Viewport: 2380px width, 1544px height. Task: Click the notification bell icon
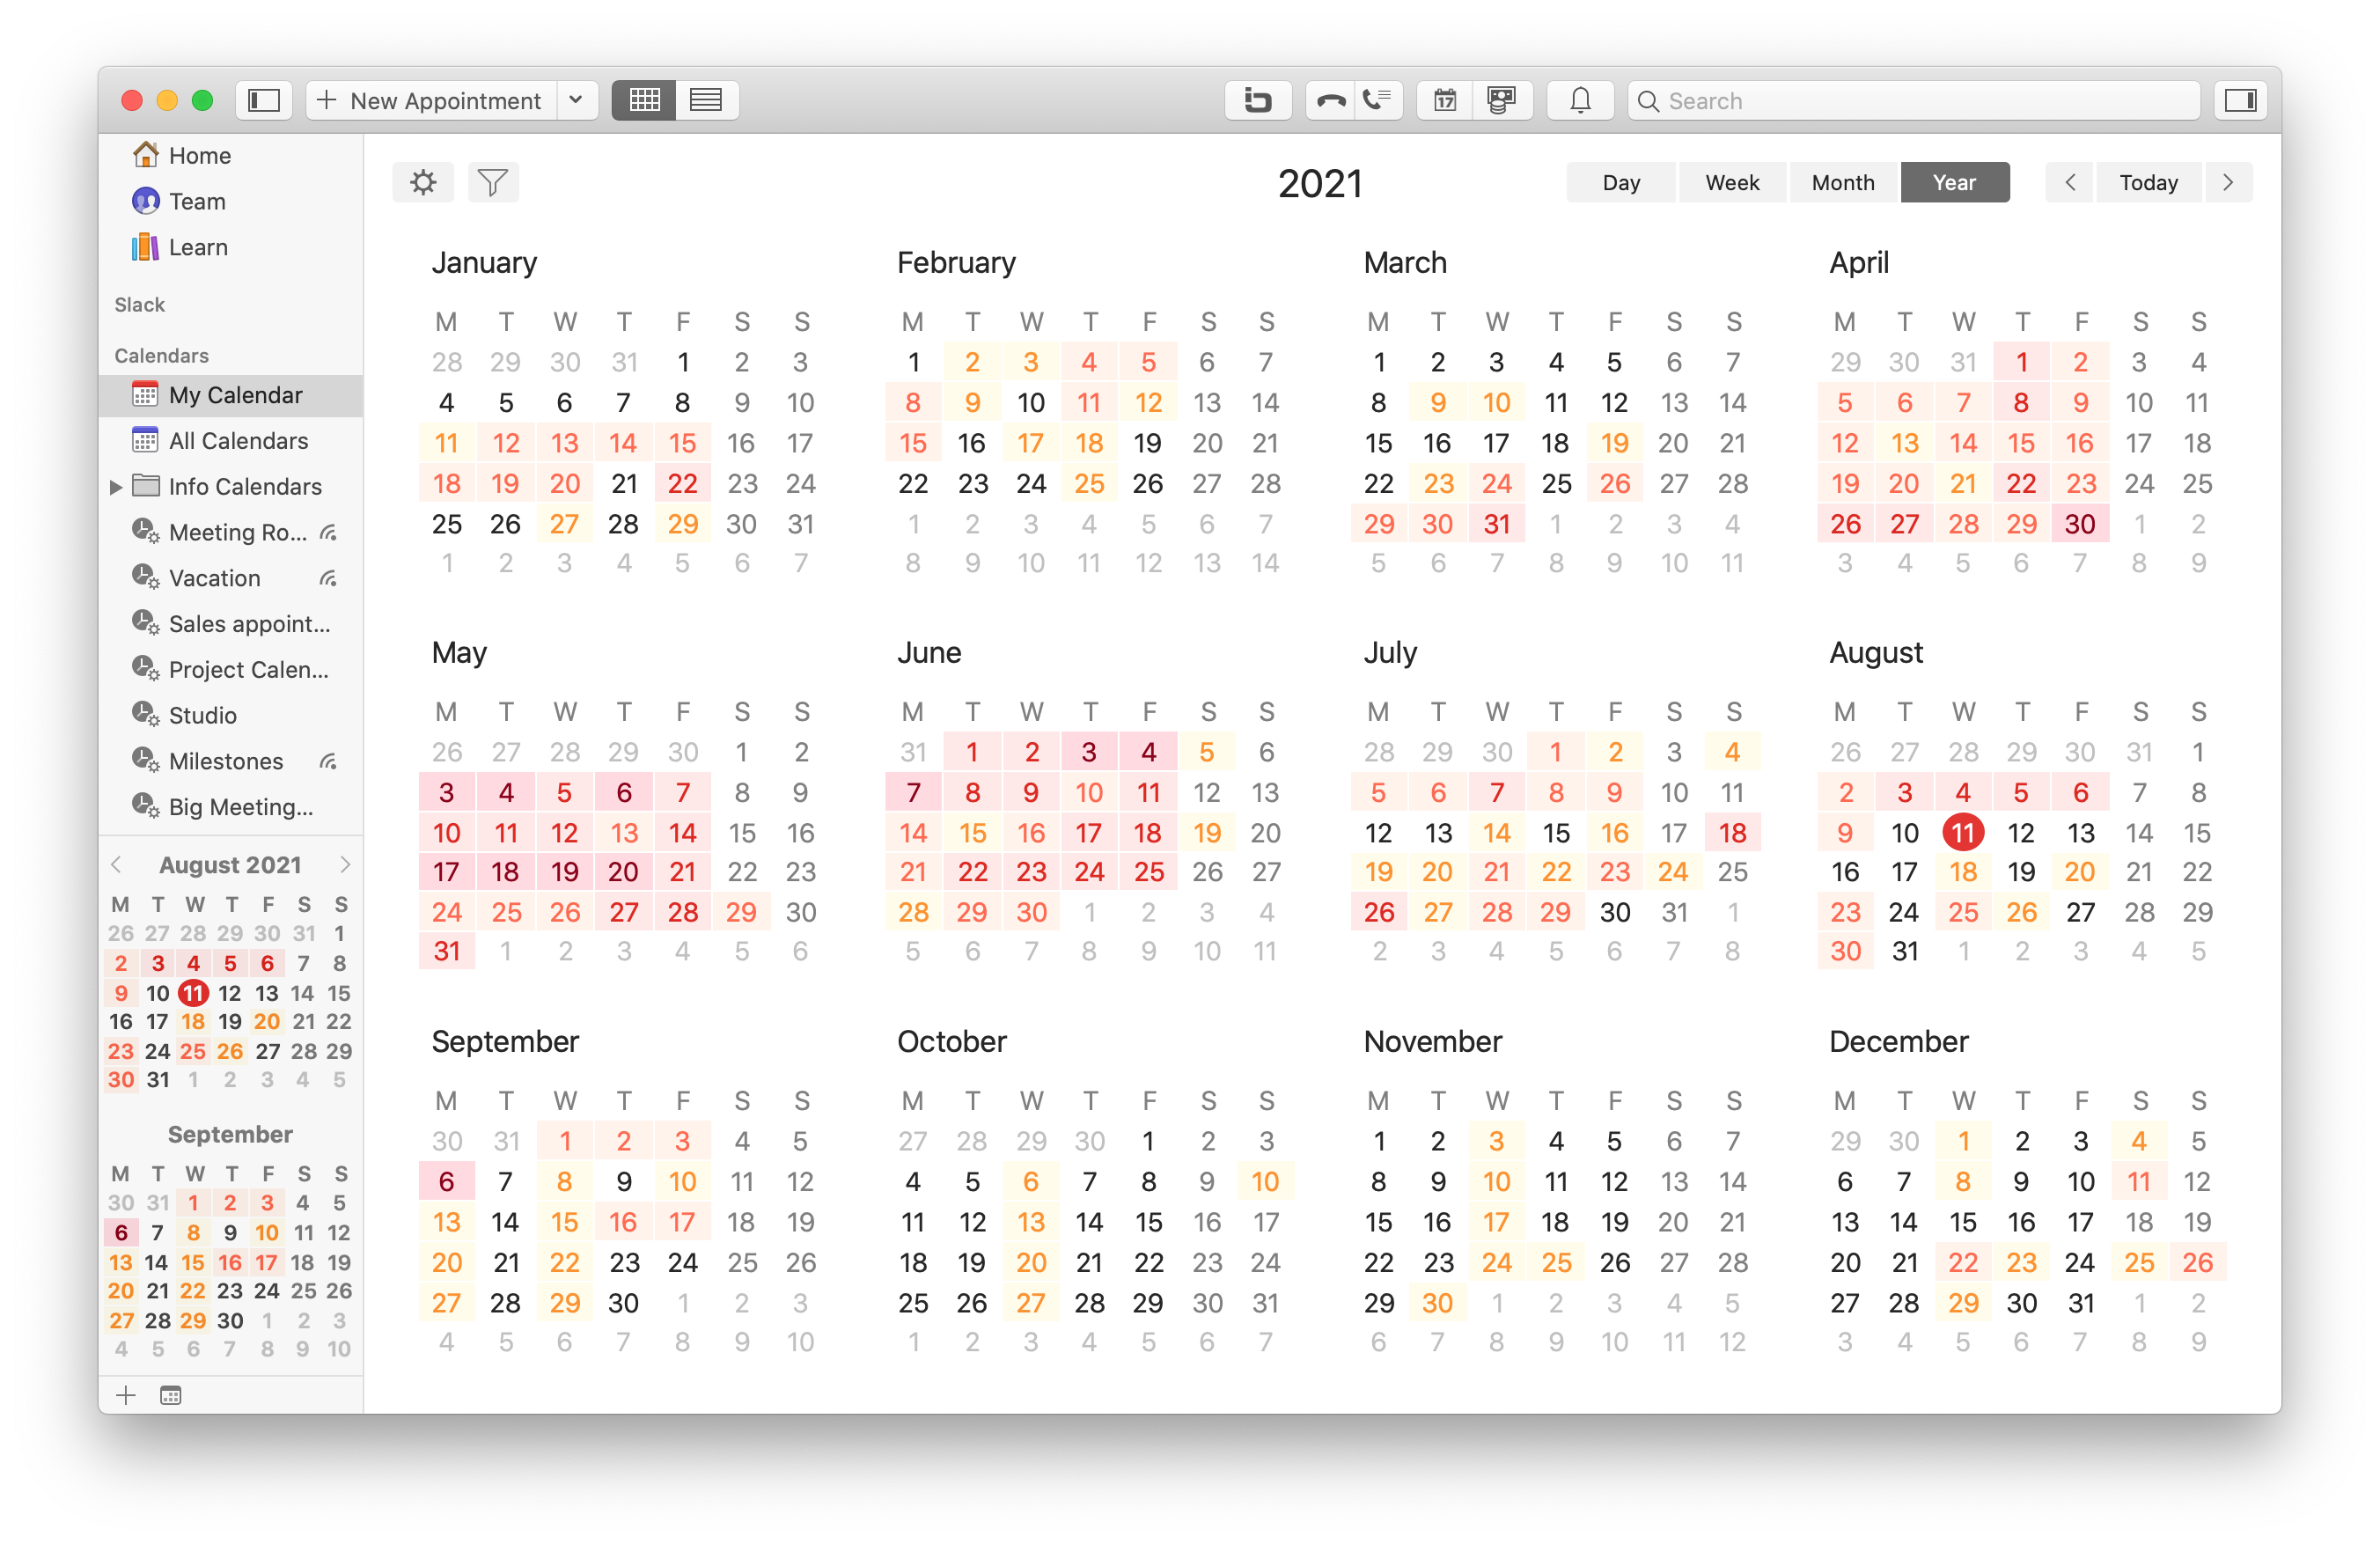click(x=1578, y=99)
